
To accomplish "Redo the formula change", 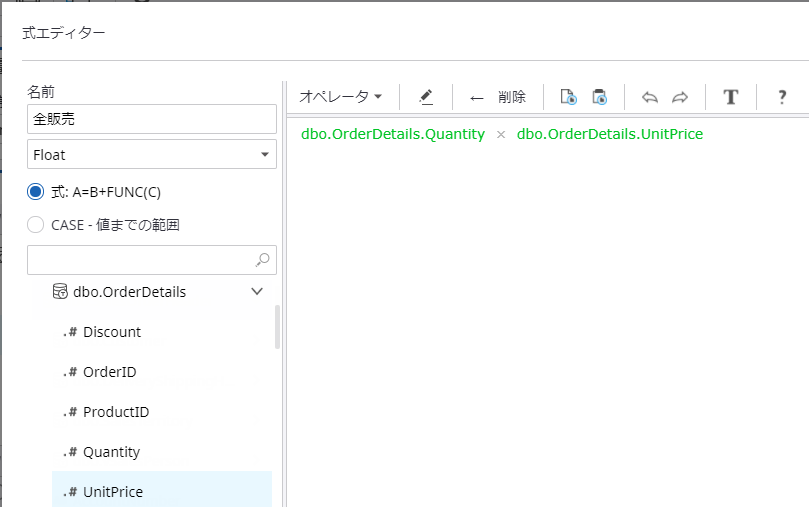I will click(680, 97).
